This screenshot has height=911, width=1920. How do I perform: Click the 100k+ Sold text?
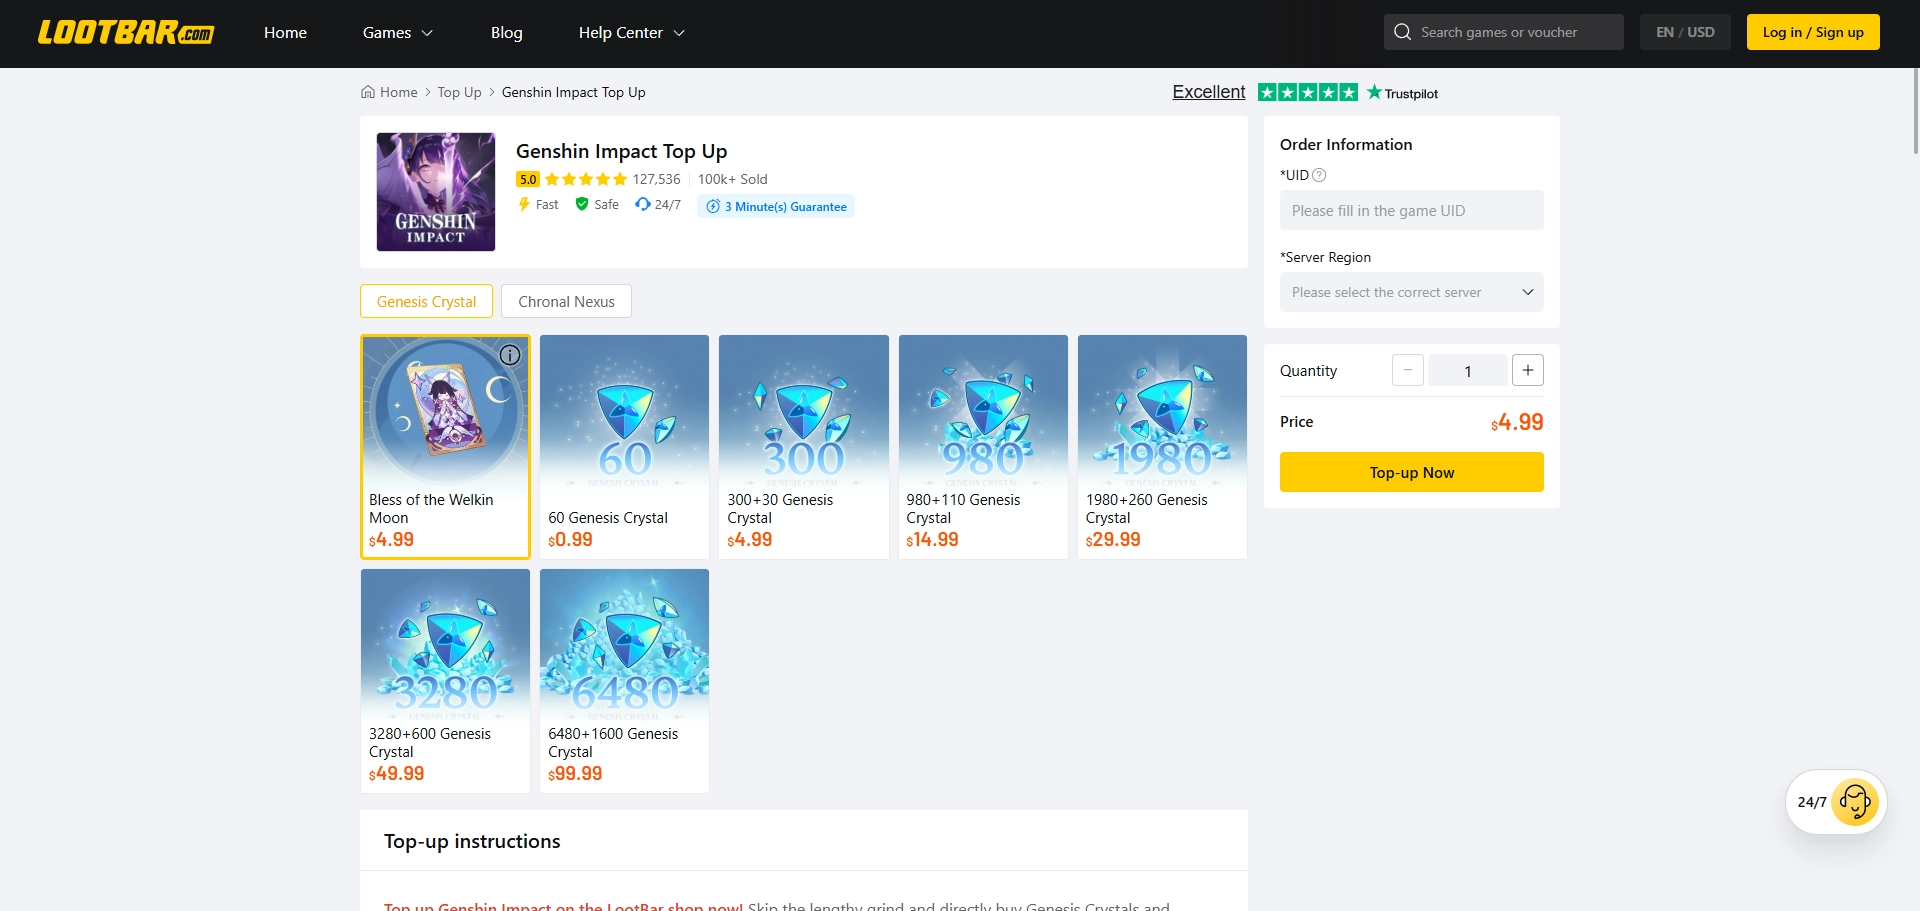coord(733,179)
